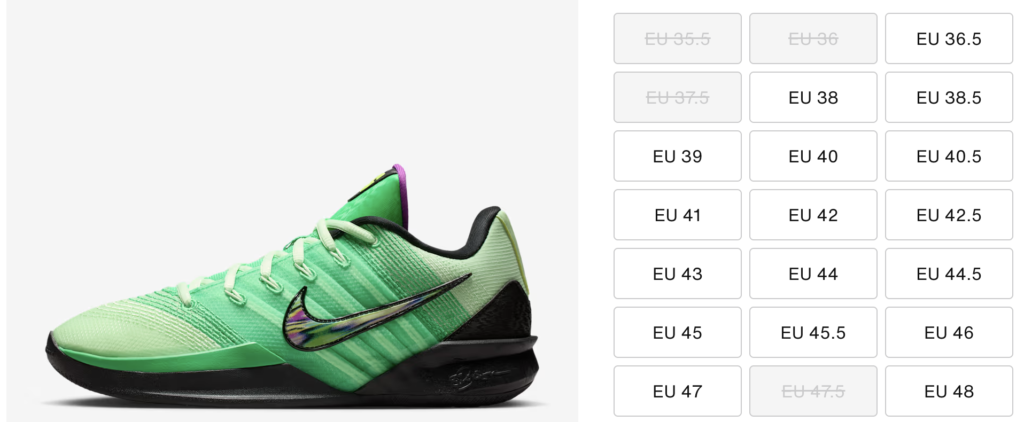This screenshot has width=1024, height=422.
Task: Select size EU 42
Action: coord(813,215)
